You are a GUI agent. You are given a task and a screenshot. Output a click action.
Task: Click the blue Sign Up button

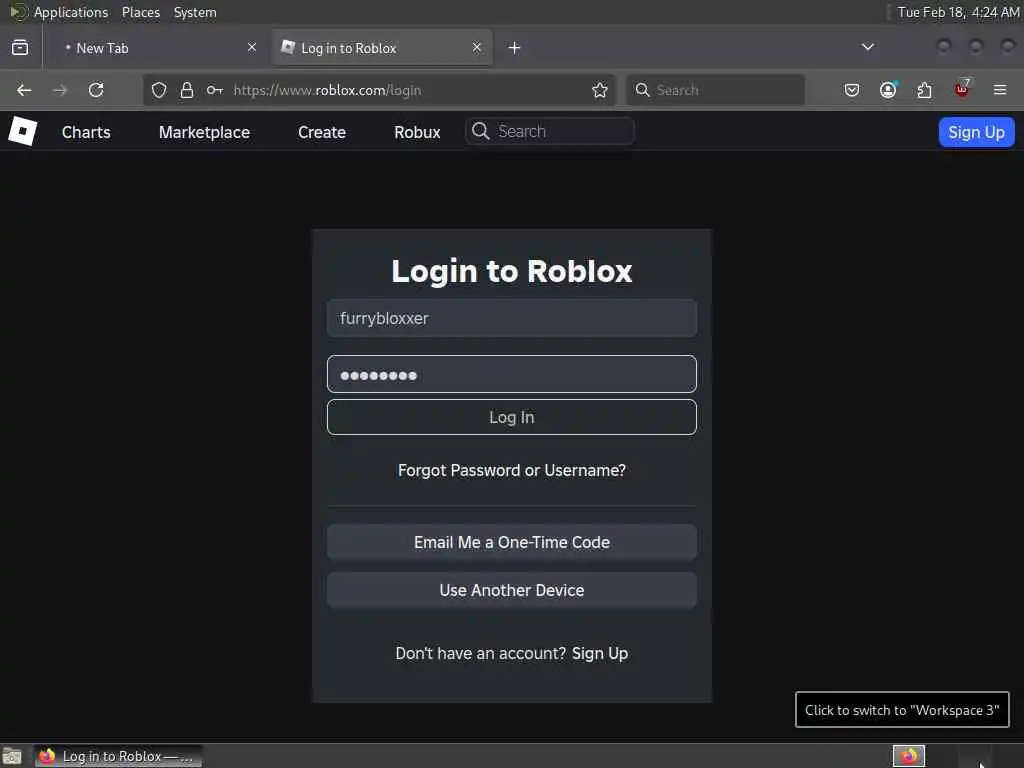976,132
